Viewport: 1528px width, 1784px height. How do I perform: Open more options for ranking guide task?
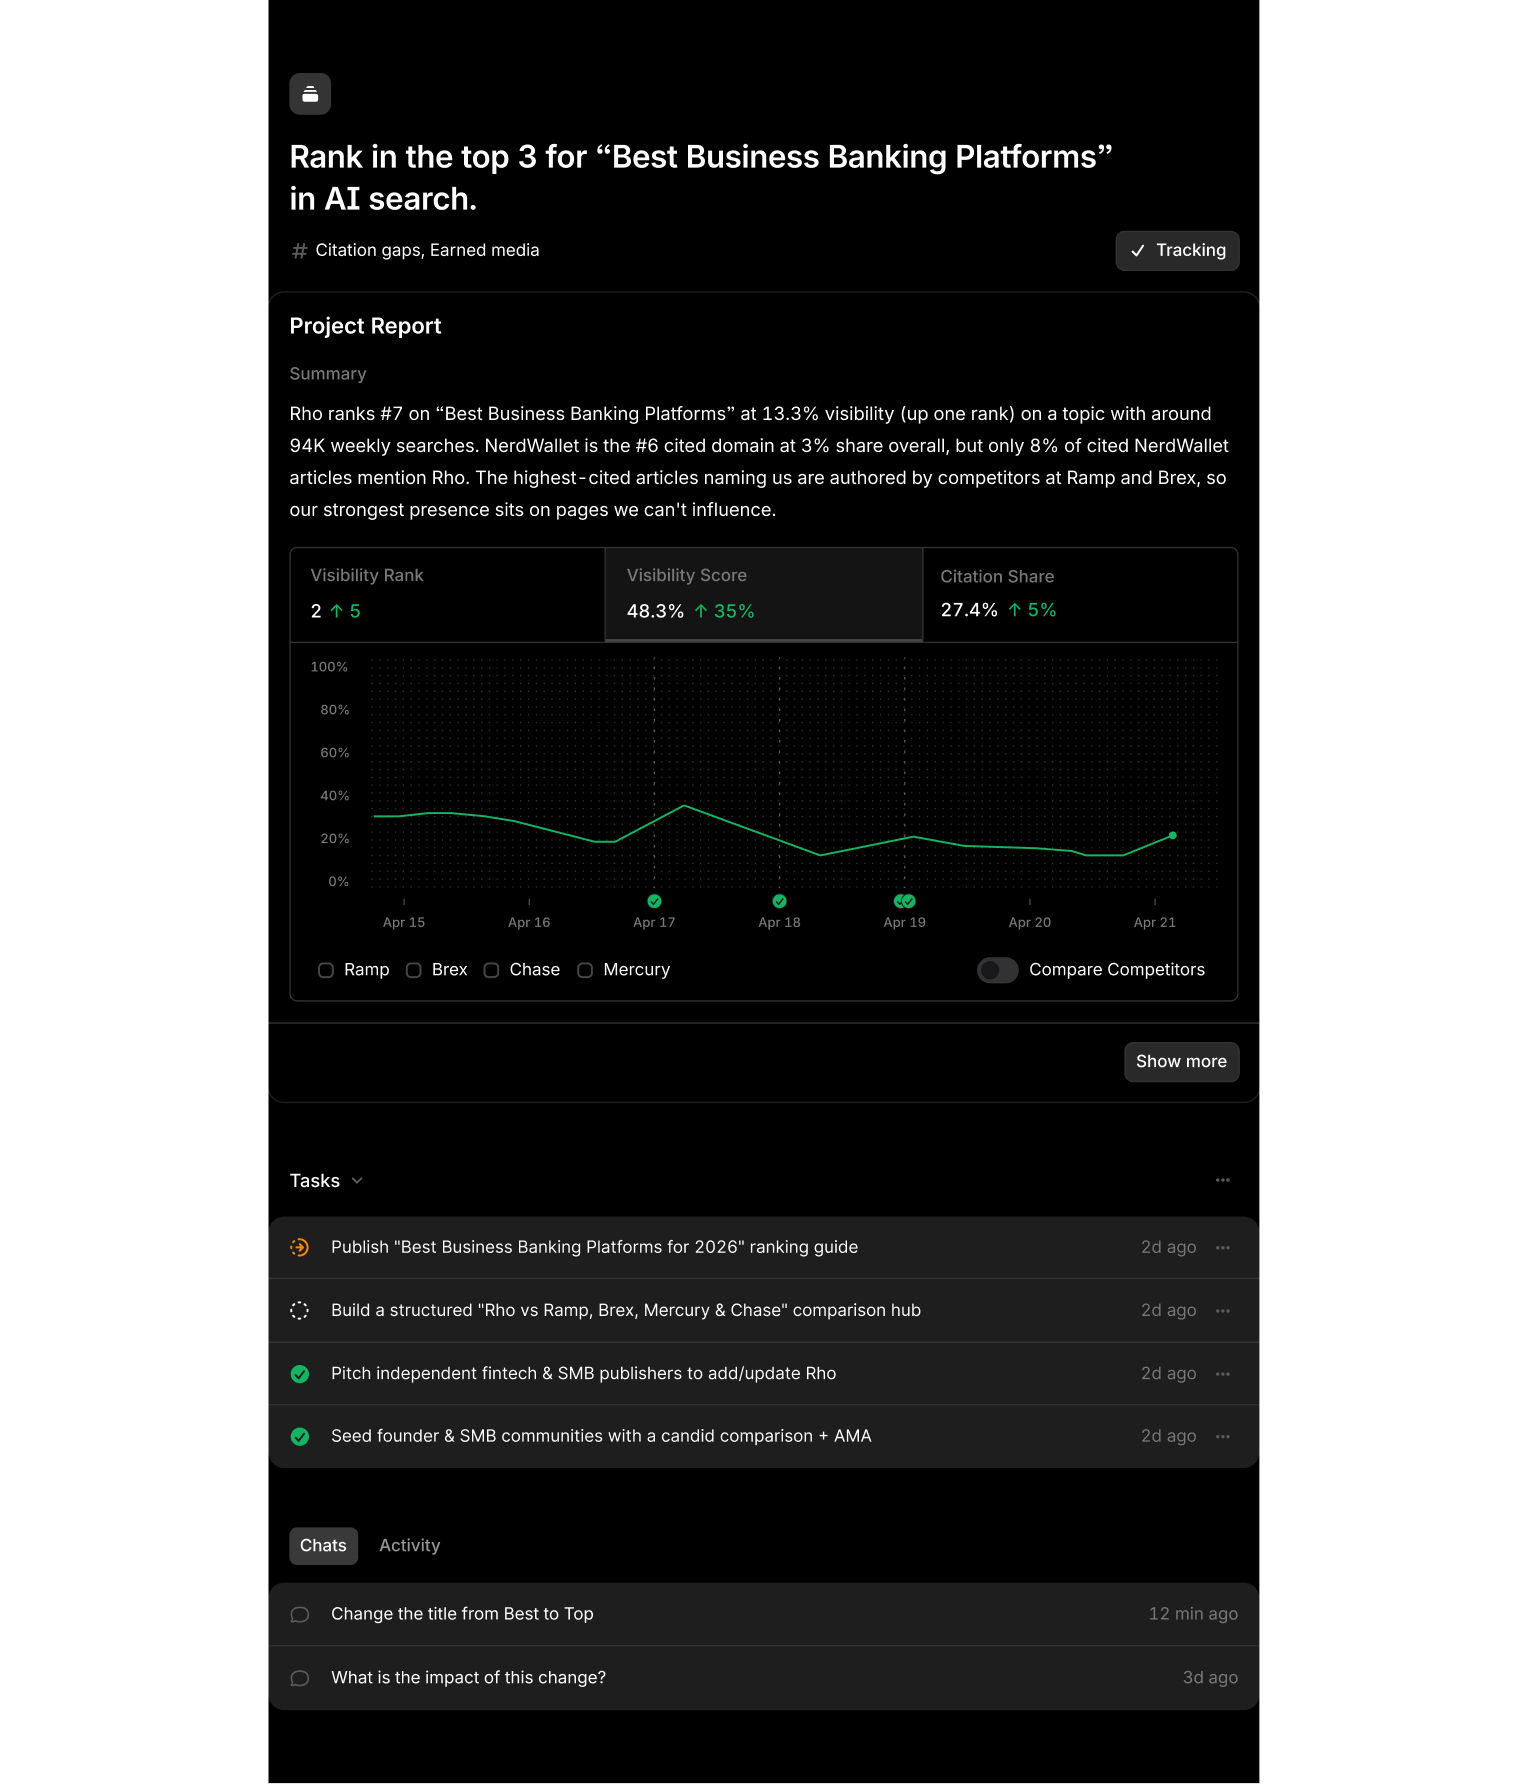[x=1222, y=1248]
